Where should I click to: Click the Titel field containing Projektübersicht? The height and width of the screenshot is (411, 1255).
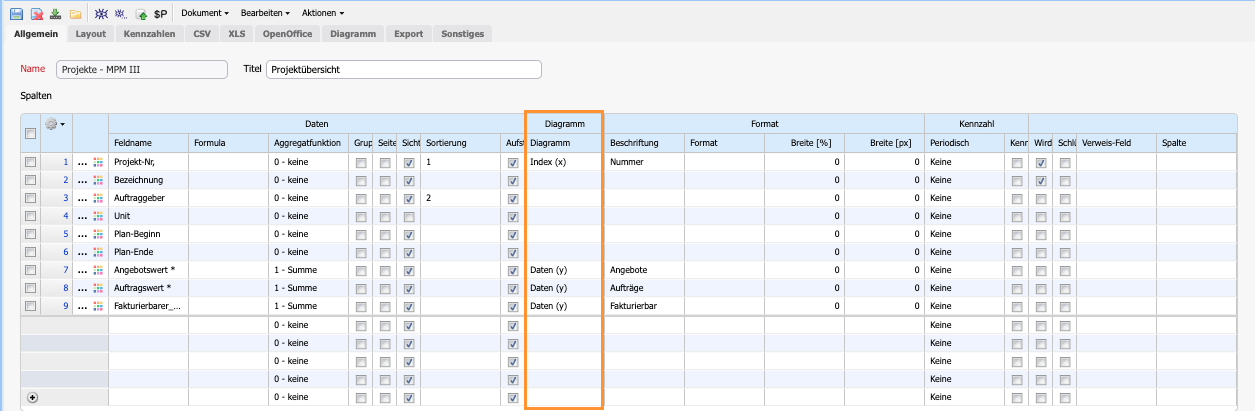click(403, 69)
